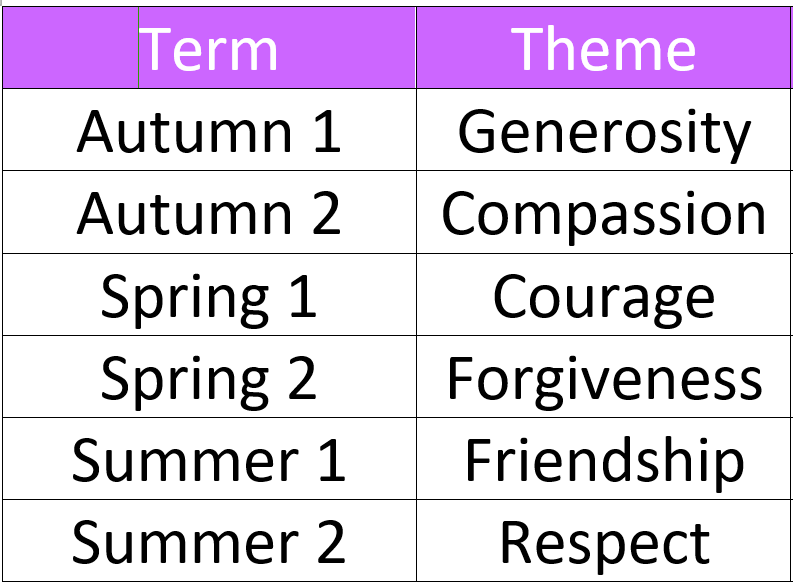
Task: Select the Compassion theme cell
Action: click(604, 213)
